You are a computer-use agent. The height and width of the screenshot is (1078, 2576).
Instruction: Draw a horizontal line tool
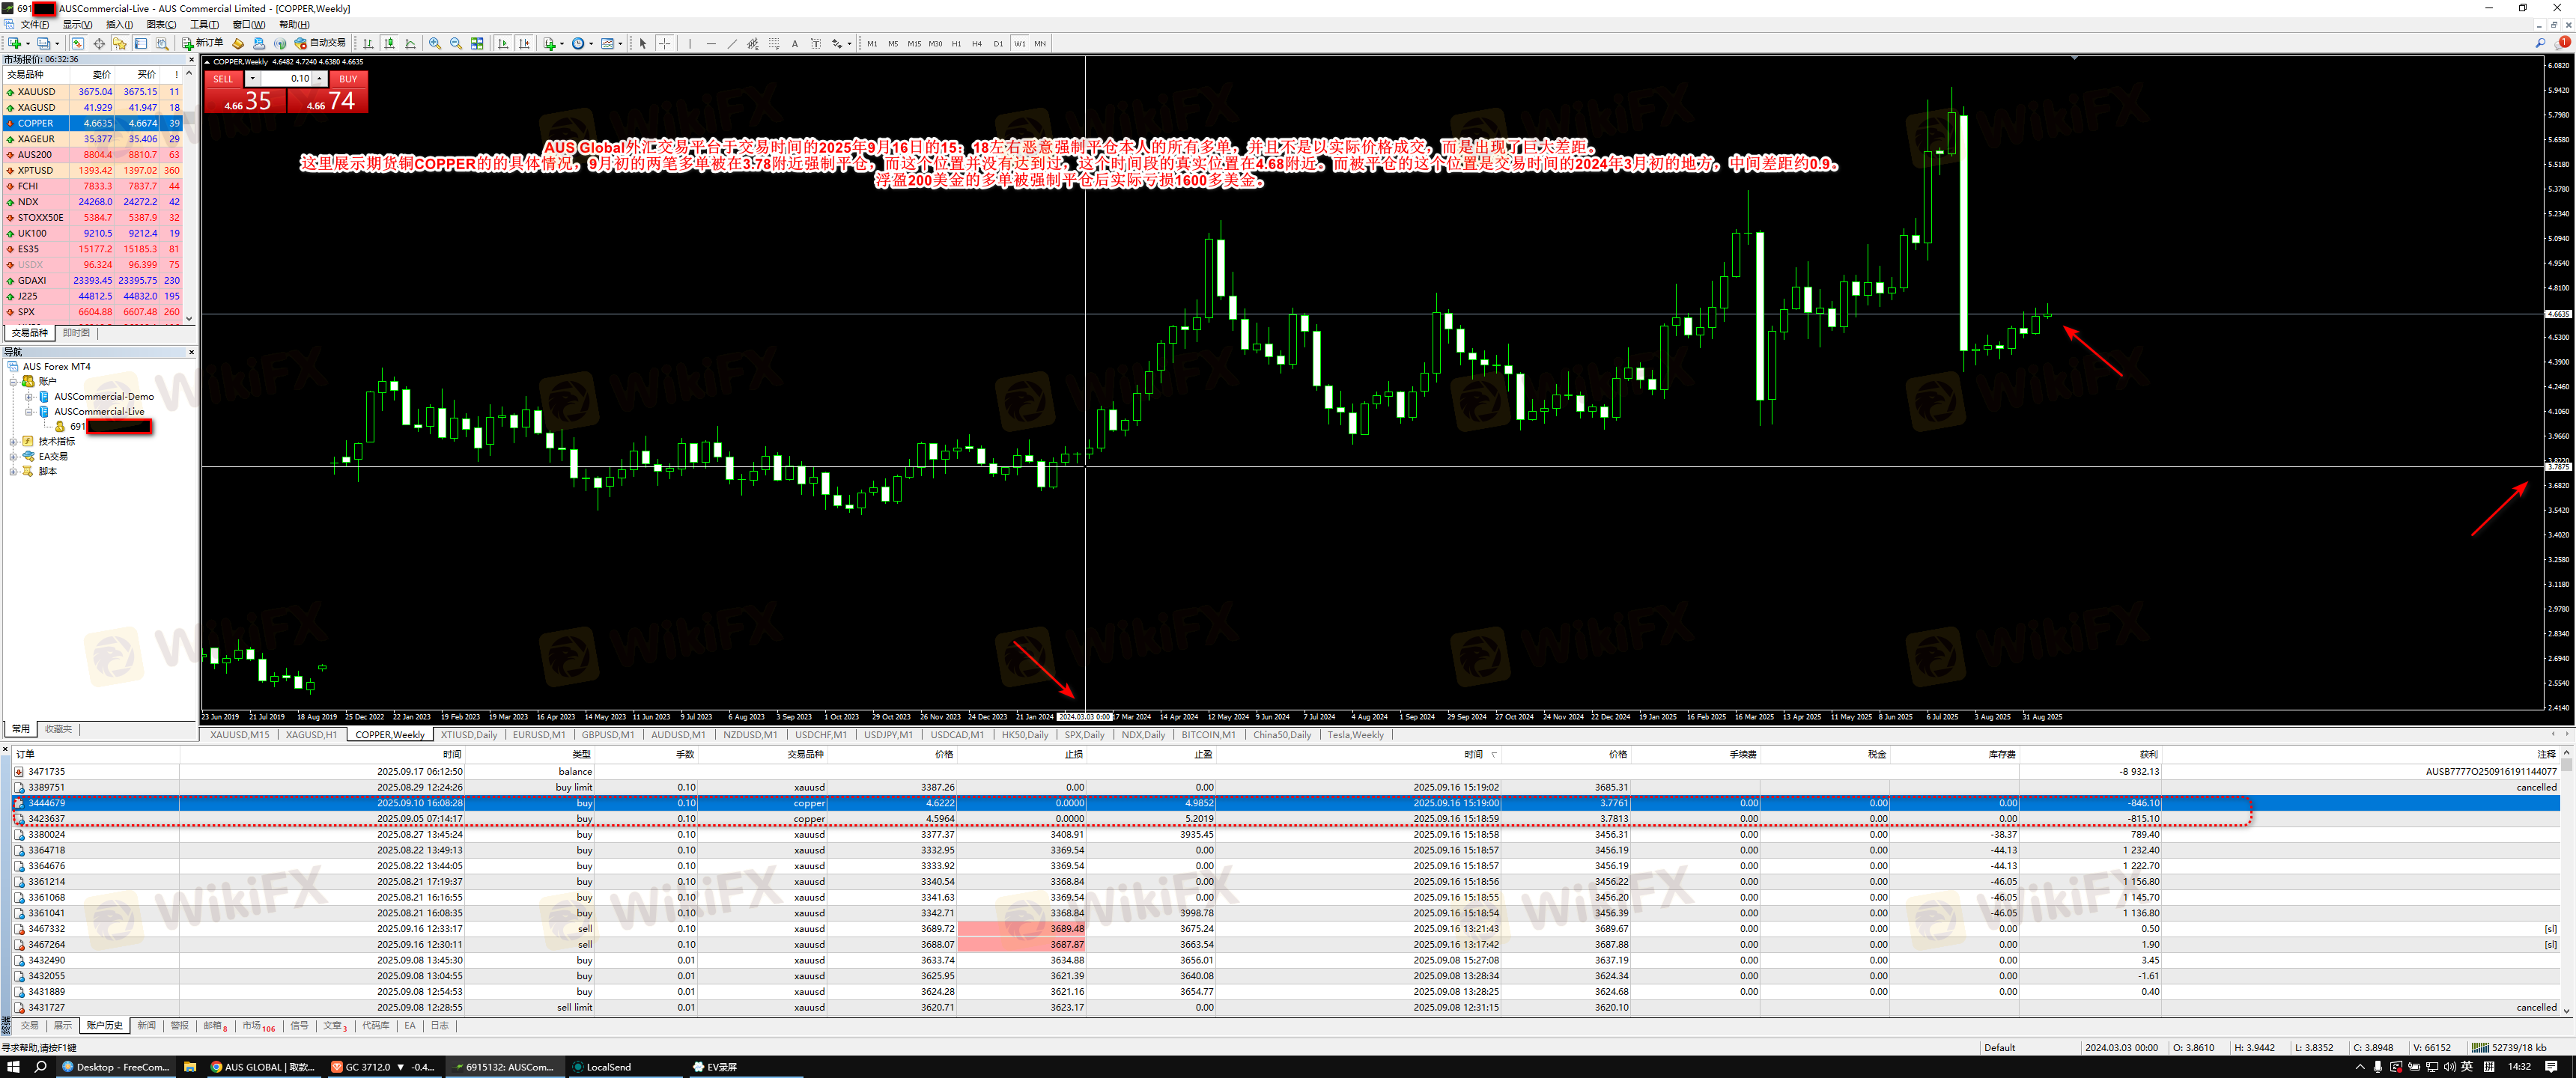point(711,43)
